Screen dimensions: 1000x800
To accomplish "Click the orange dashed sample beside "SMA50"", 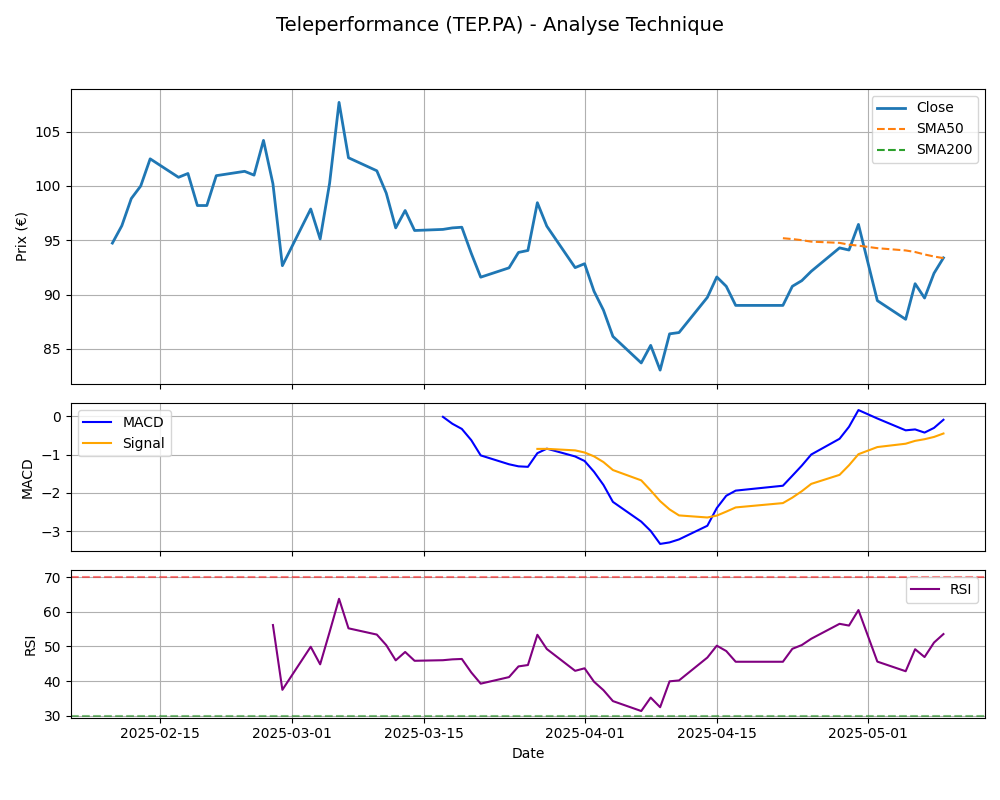I will coord(892,129).
